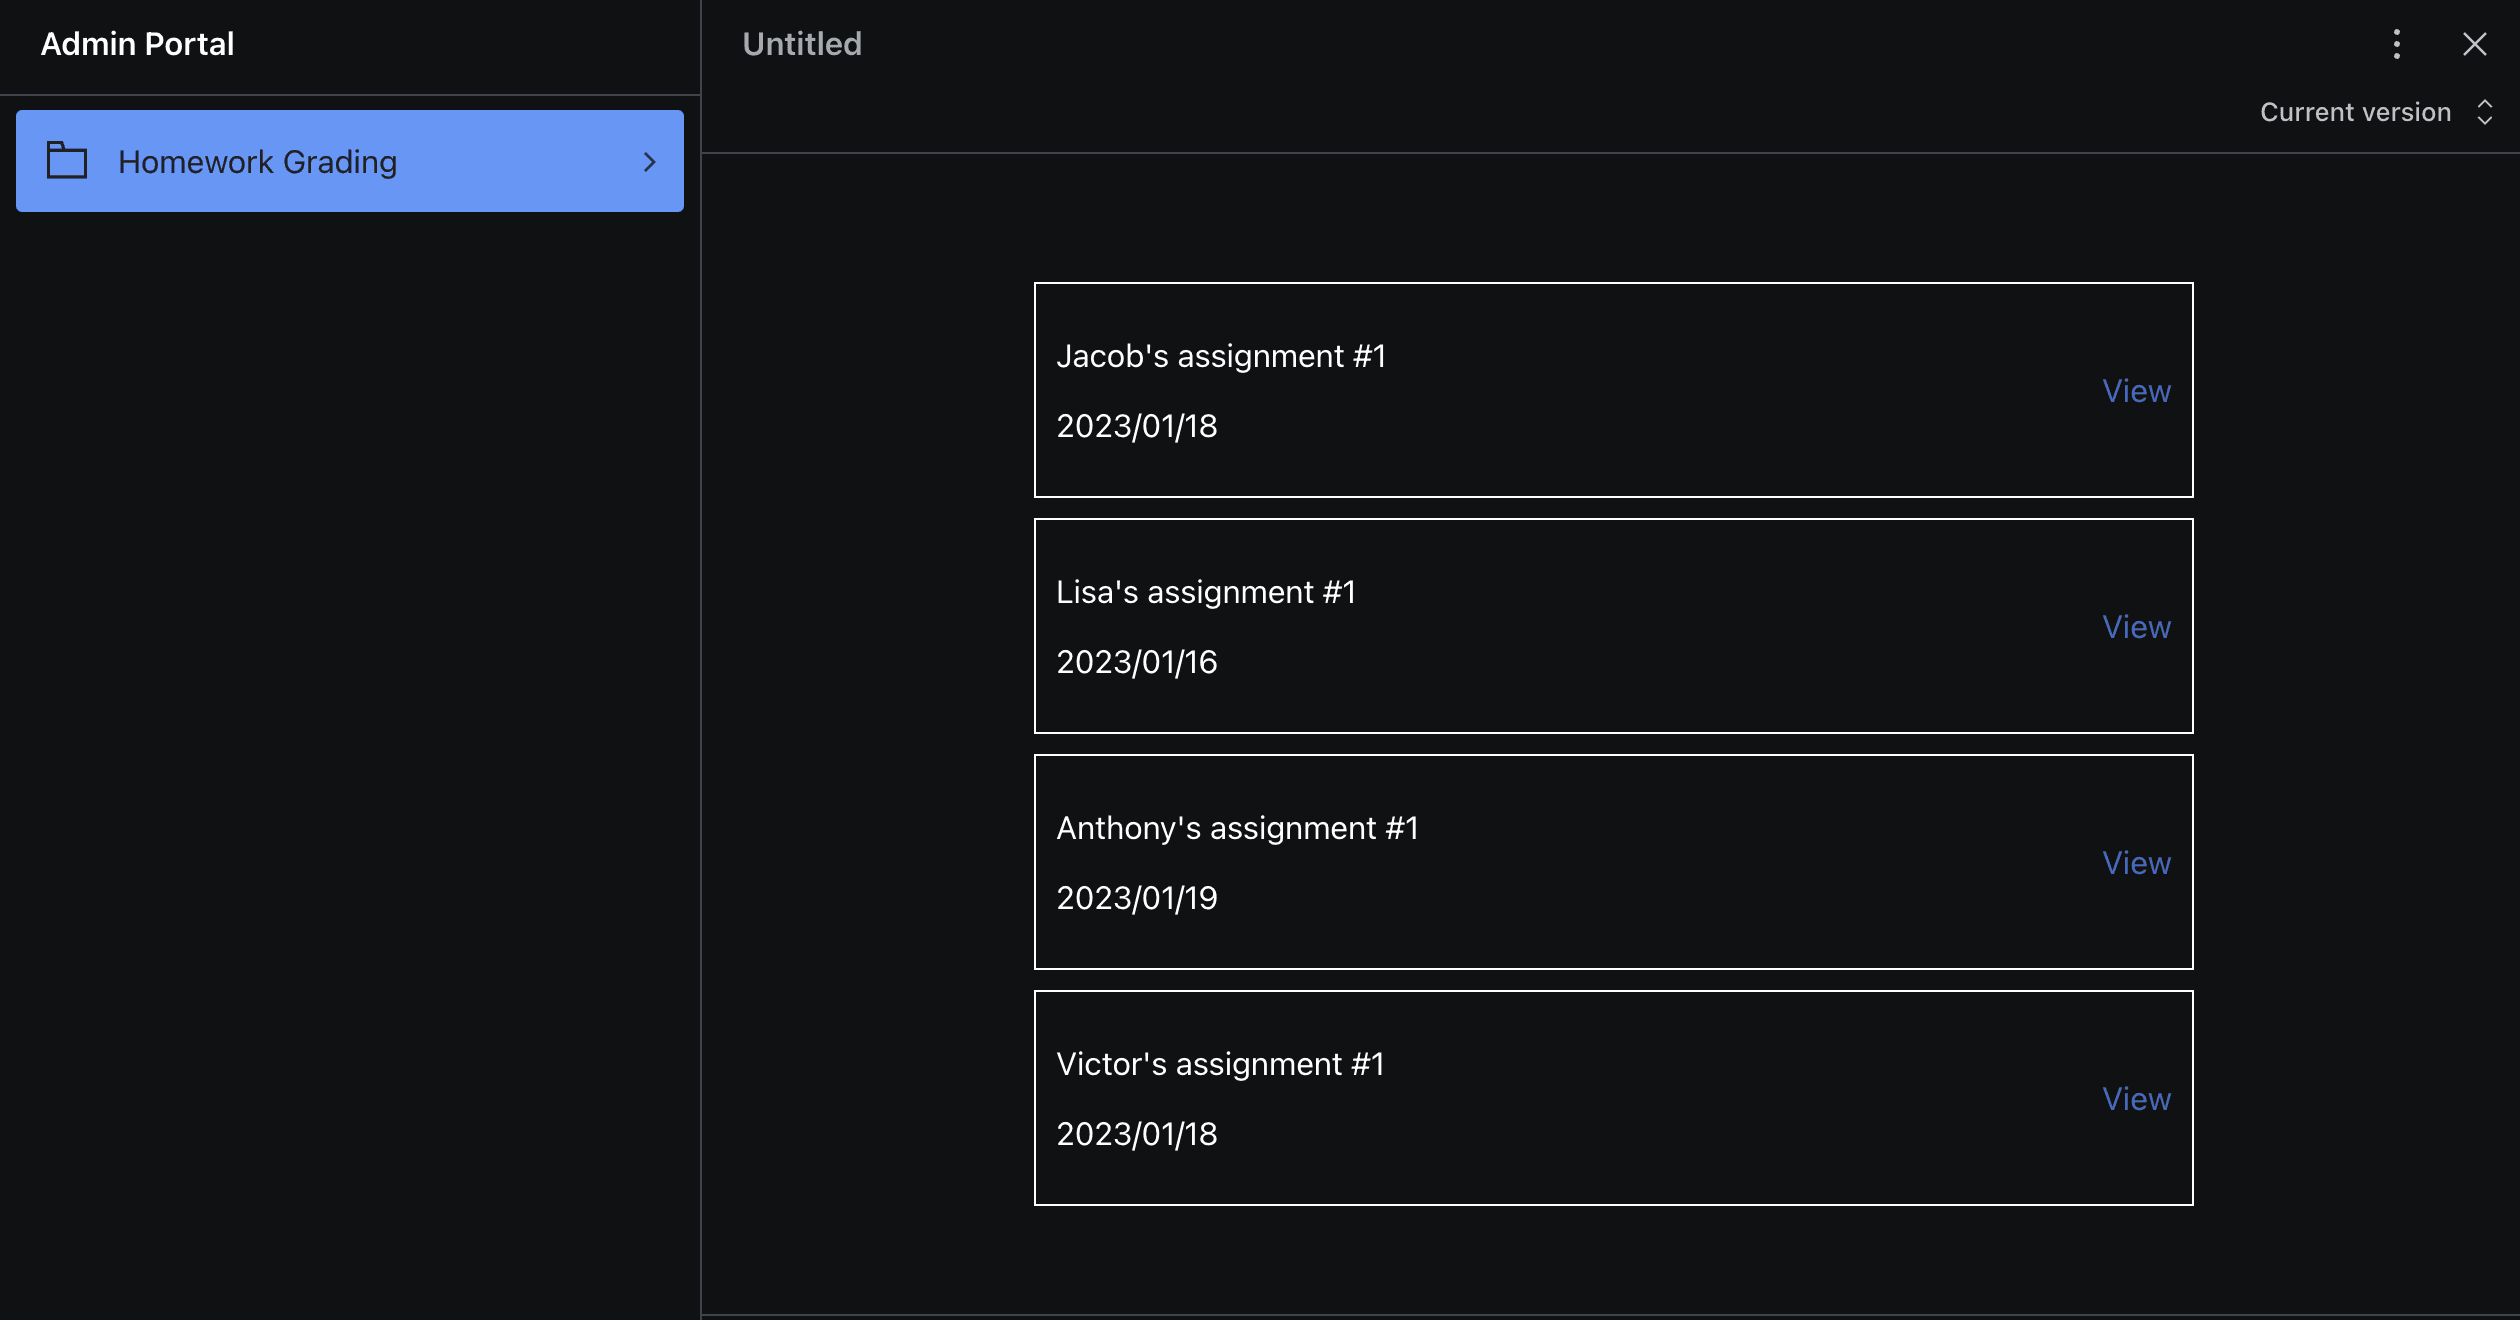Image resolution: width=2520 pixels, height=1320 pixels.
Task: View Jacob's assignment #1
Action: click(2135, 390)
